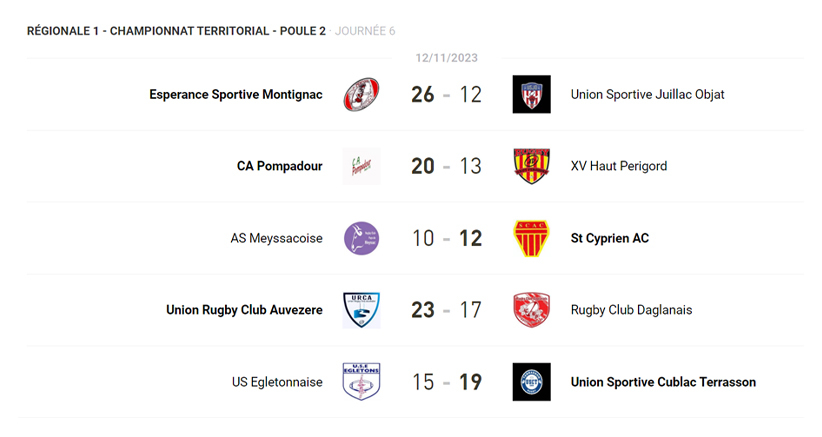Select CA Pompadour team name
Viewport: 822px width, 437px height.
[280, 166]
